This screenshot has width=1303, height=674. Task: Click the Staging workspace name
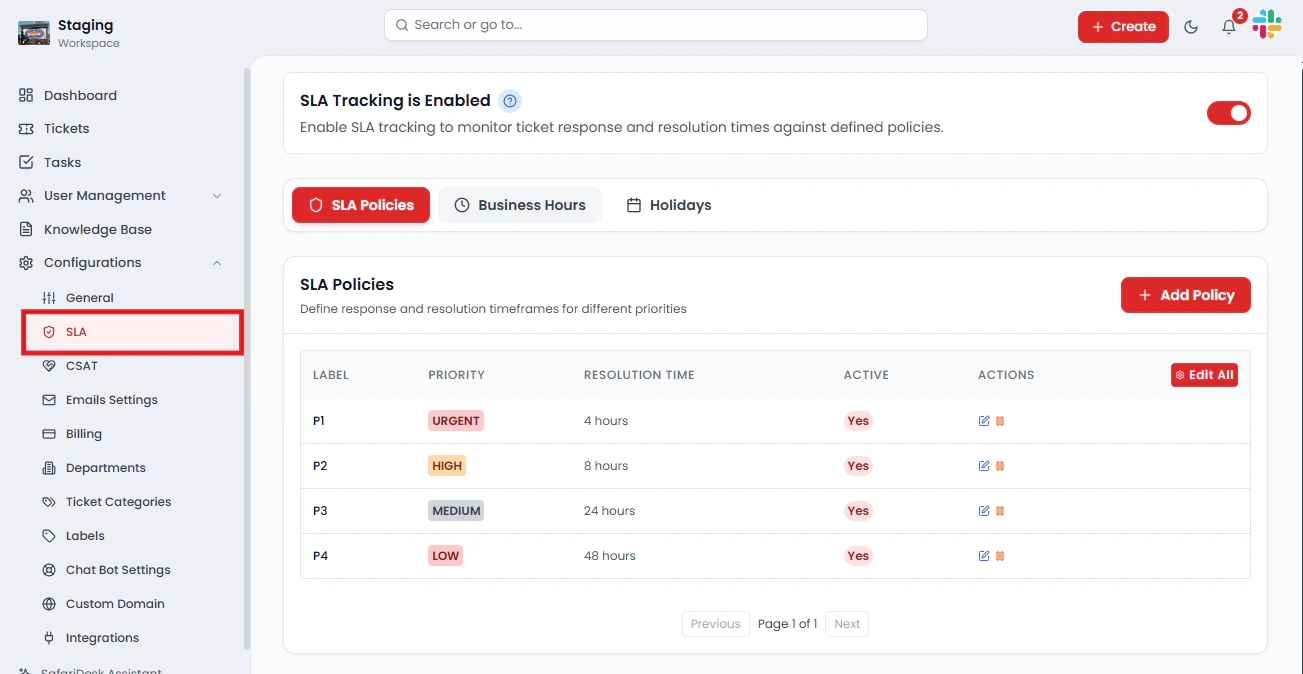[85, 25]
